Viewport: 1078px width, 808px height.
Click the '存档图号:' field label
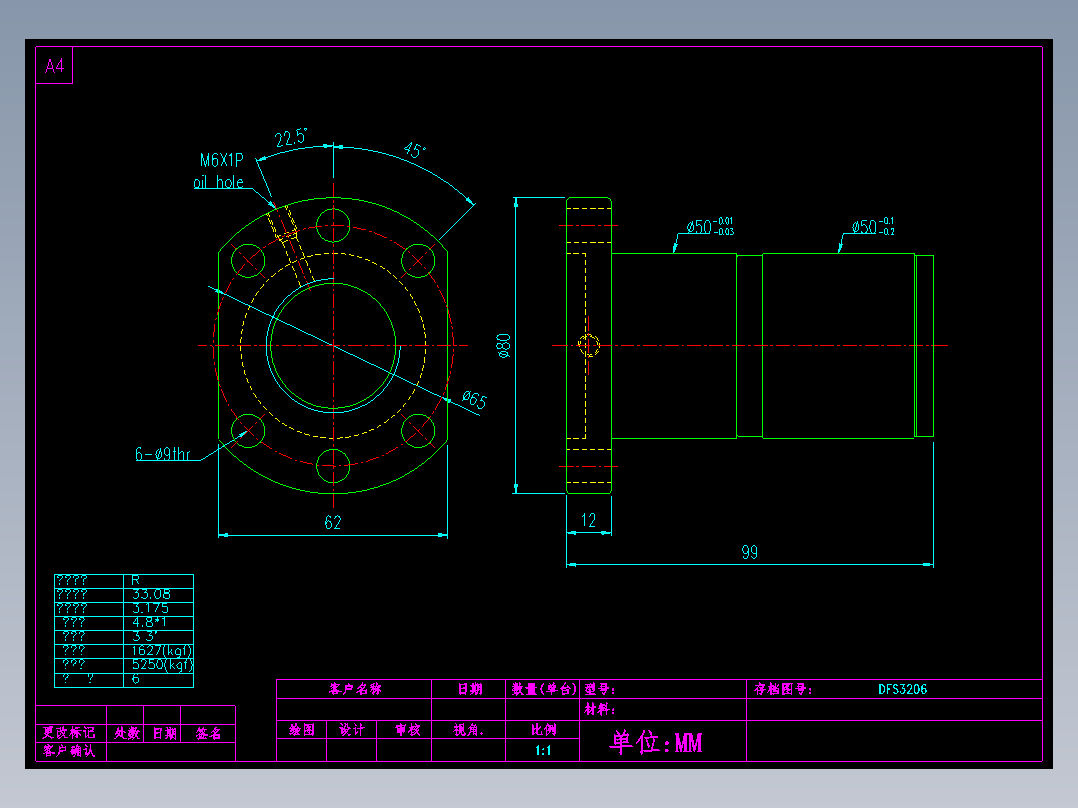[x=783, y=689]
